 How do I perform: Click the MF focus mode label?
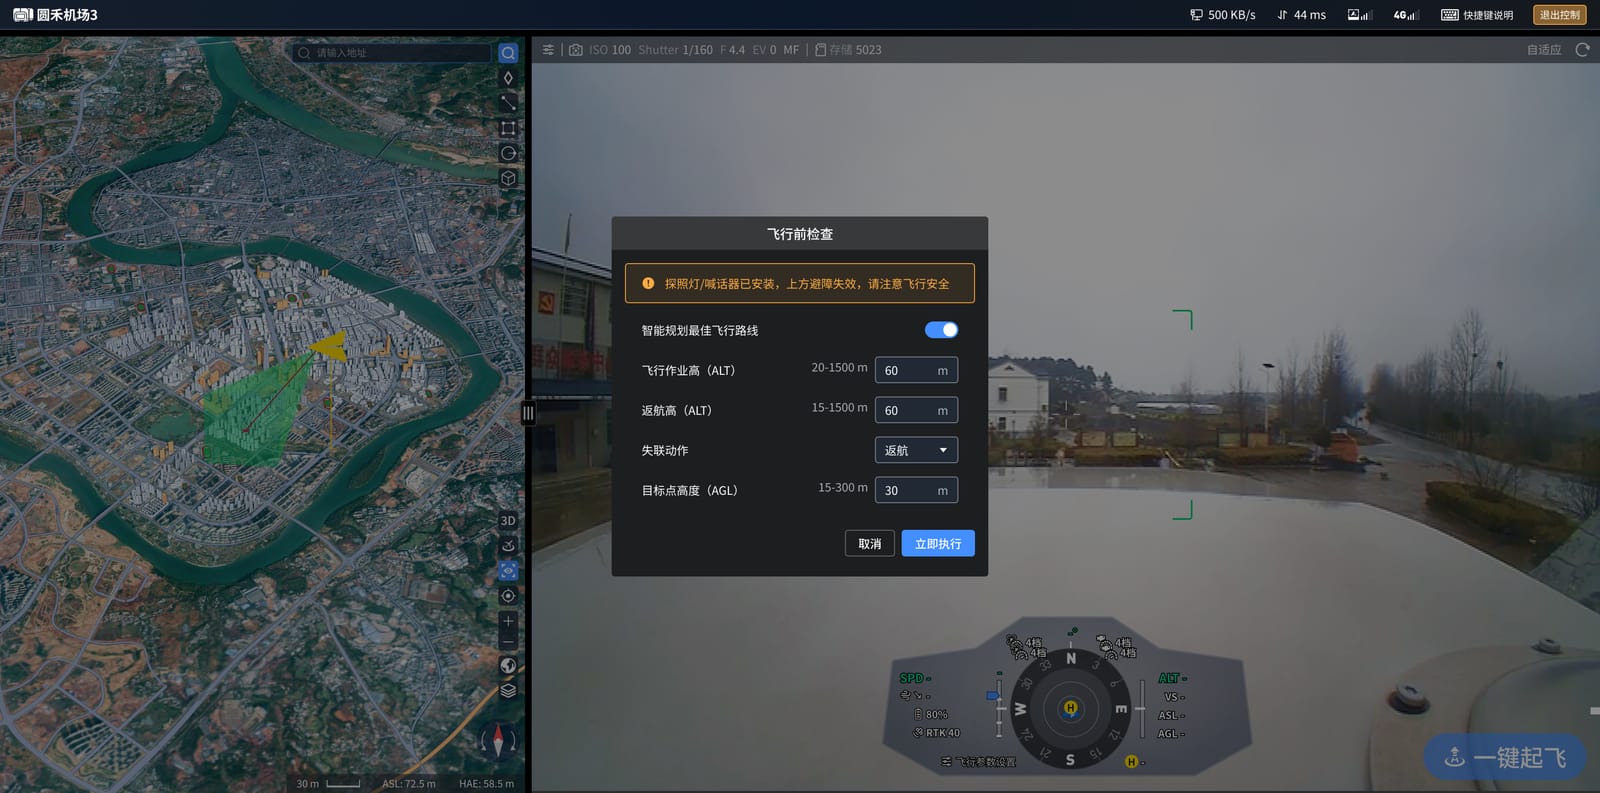tap(791, 50)
